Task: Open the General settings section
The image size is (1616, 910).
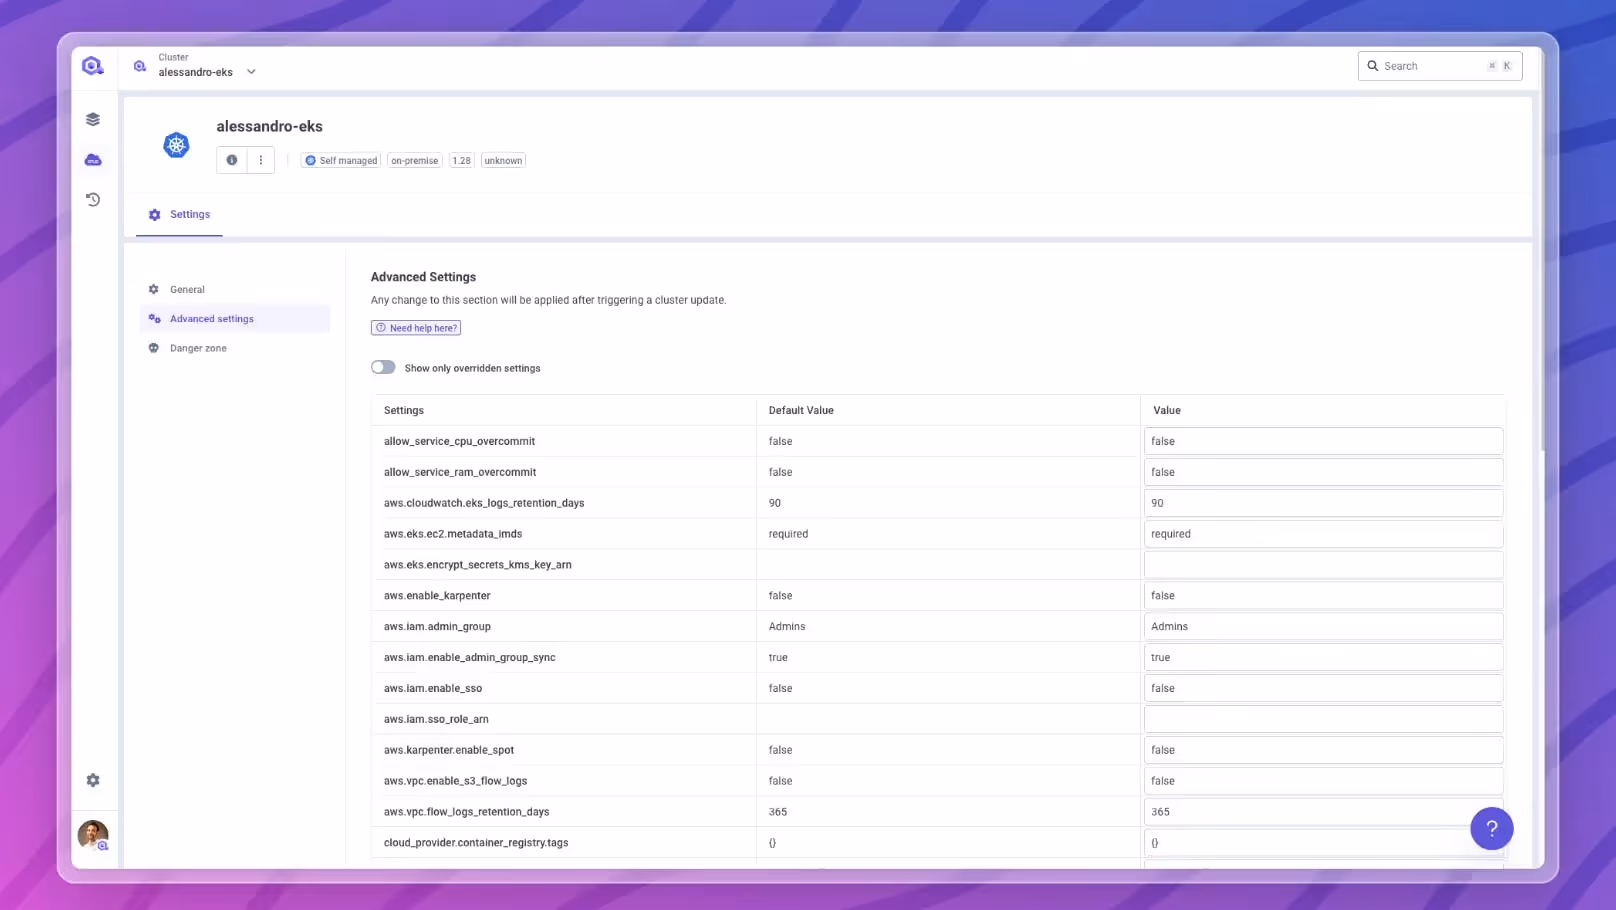Action: click(189, 289)
